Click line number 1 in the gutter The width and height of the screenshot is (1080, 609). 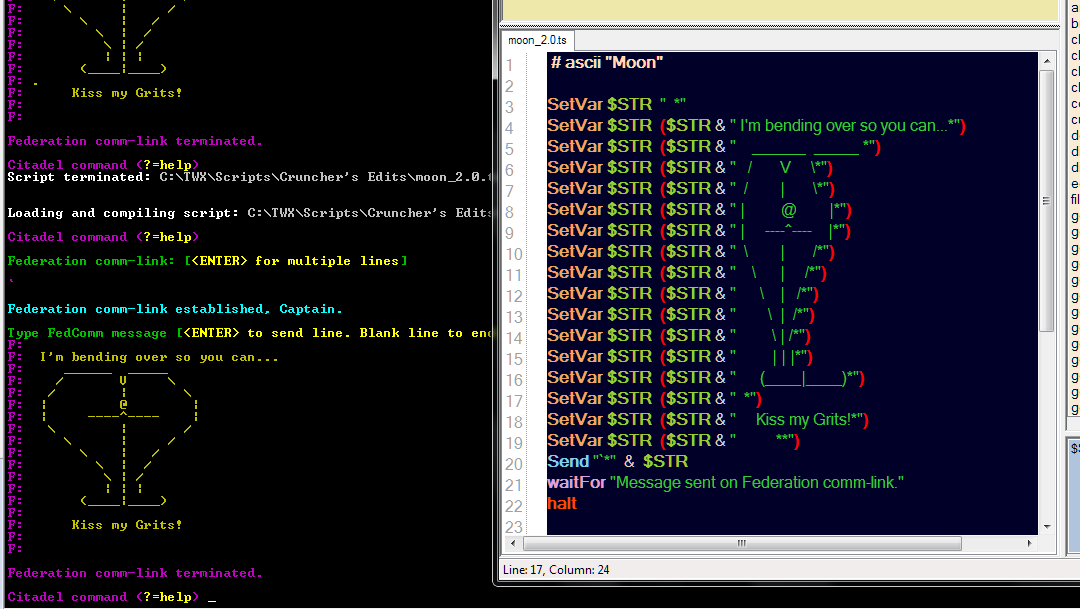pyautogui.click(x=510, y=62)
